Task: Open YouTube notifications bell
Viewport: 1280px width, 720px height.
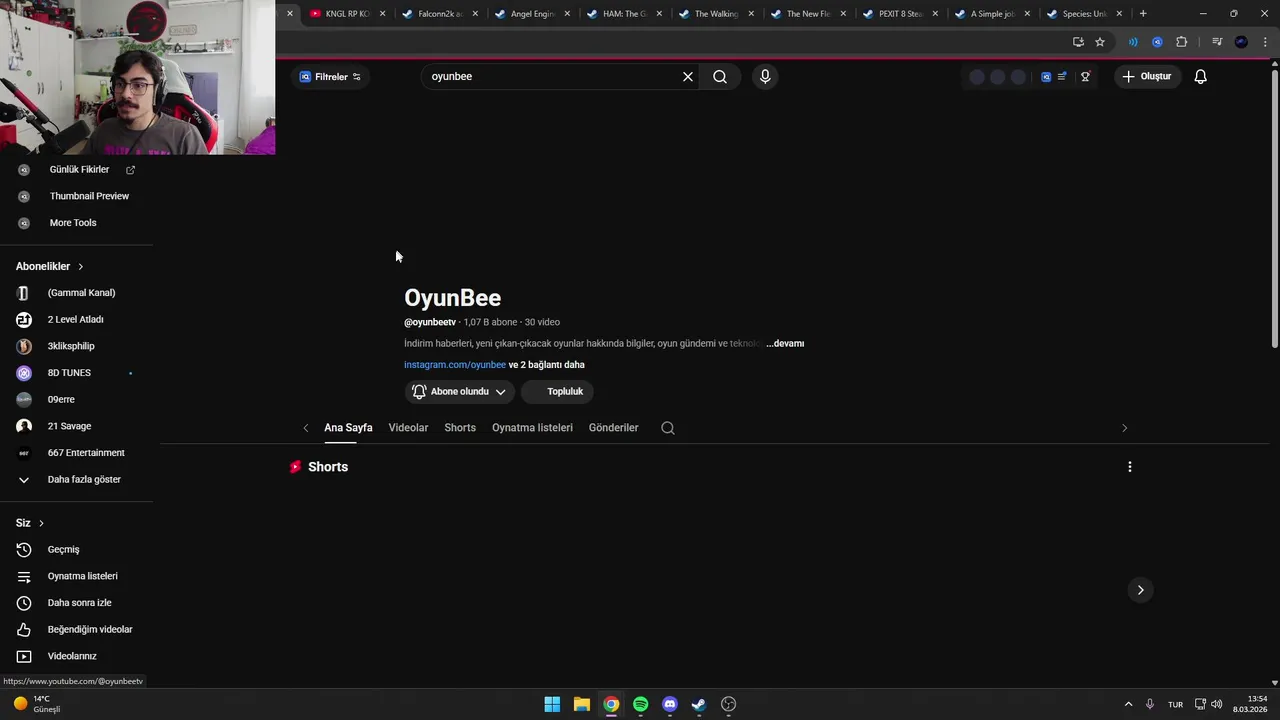Action: (x=1201, y=77)
